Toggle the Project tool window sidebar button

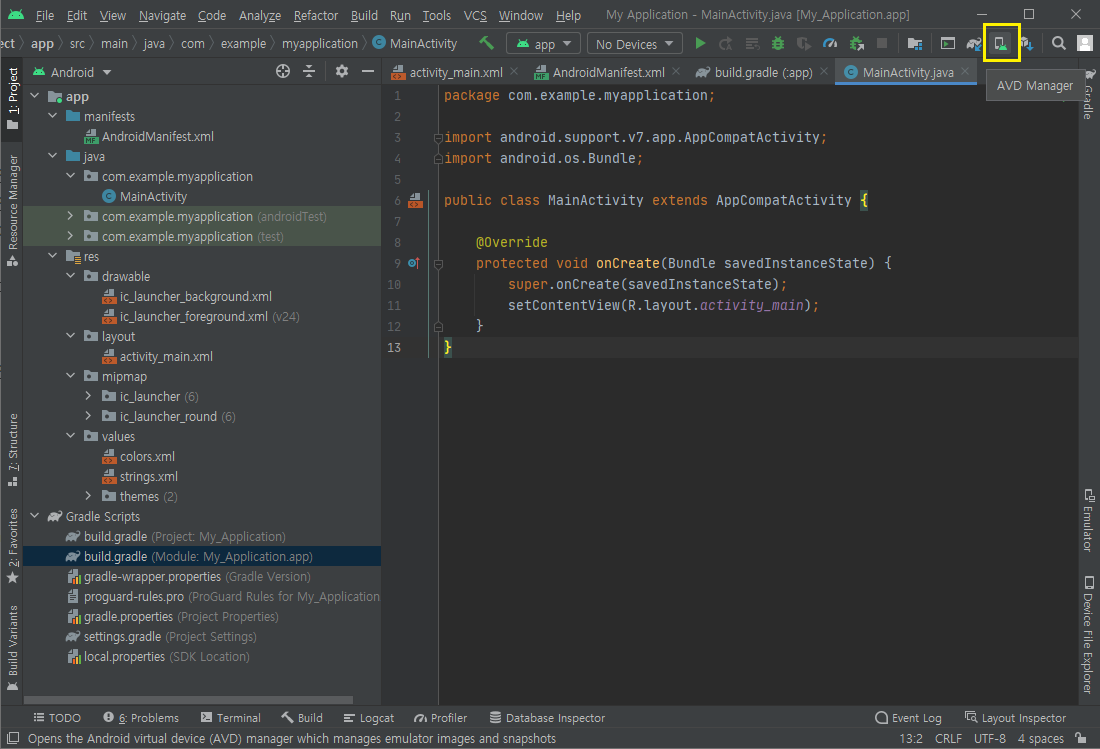tap(13, 98)
